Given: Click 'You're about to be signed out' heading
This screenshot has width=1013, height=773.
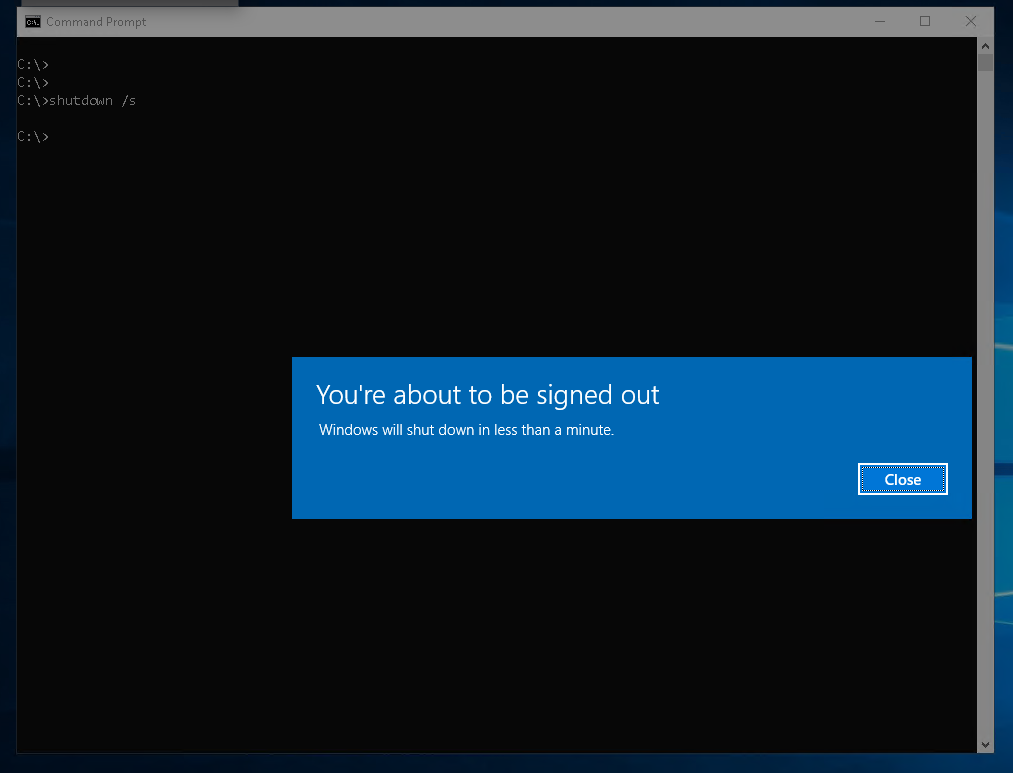Looking at the screenshot, I should click(488, 395).
